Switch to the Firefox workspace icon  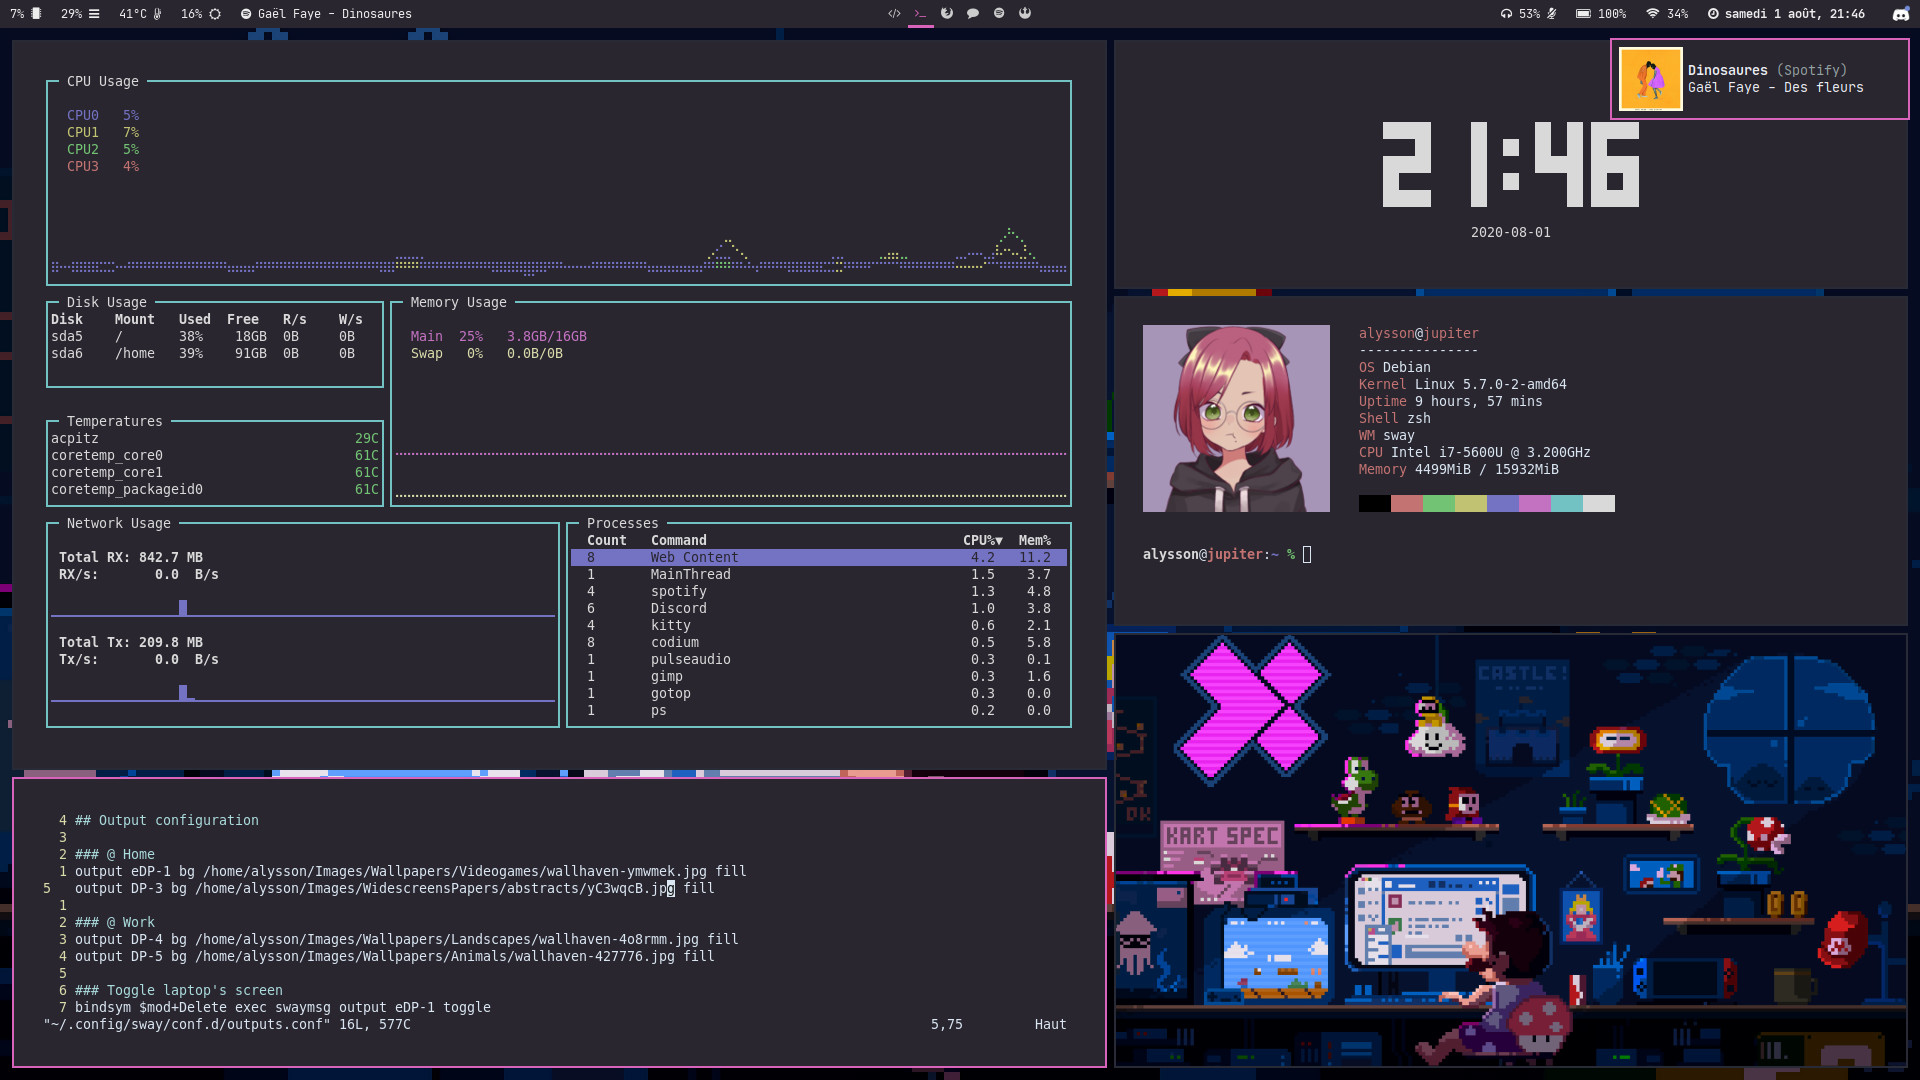point(947,14)
